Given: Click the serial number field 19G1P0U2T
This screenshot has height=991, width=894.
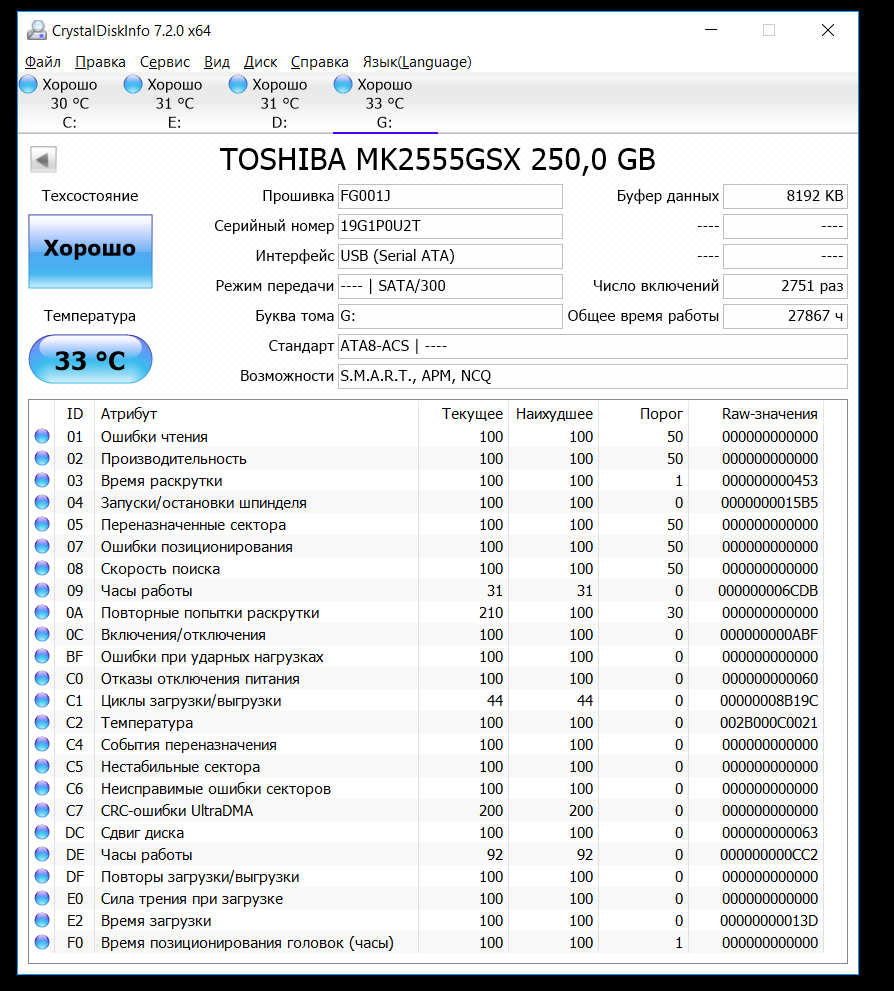Looking at the screenshot, I should 450,226.
